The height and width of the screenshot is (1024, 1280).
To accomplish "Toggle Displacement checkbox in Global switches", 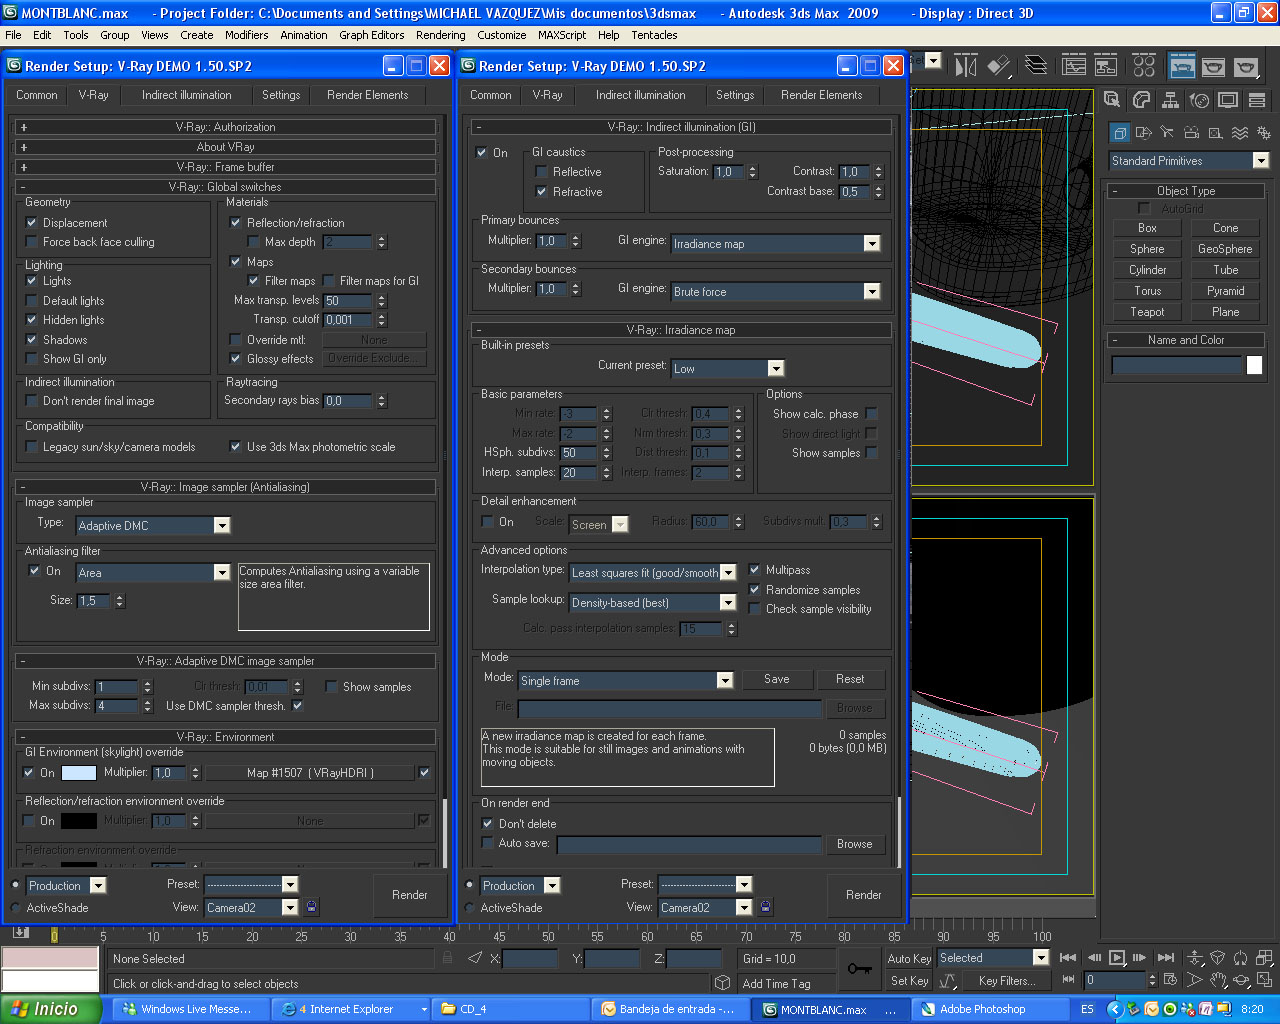I will pos(32,223).
